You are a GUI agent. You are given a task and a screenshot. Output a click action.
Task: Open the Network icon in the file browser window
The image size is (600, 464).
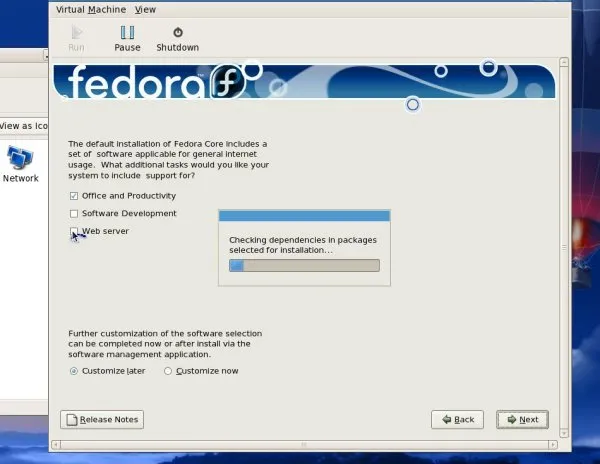tap(20, 164)
